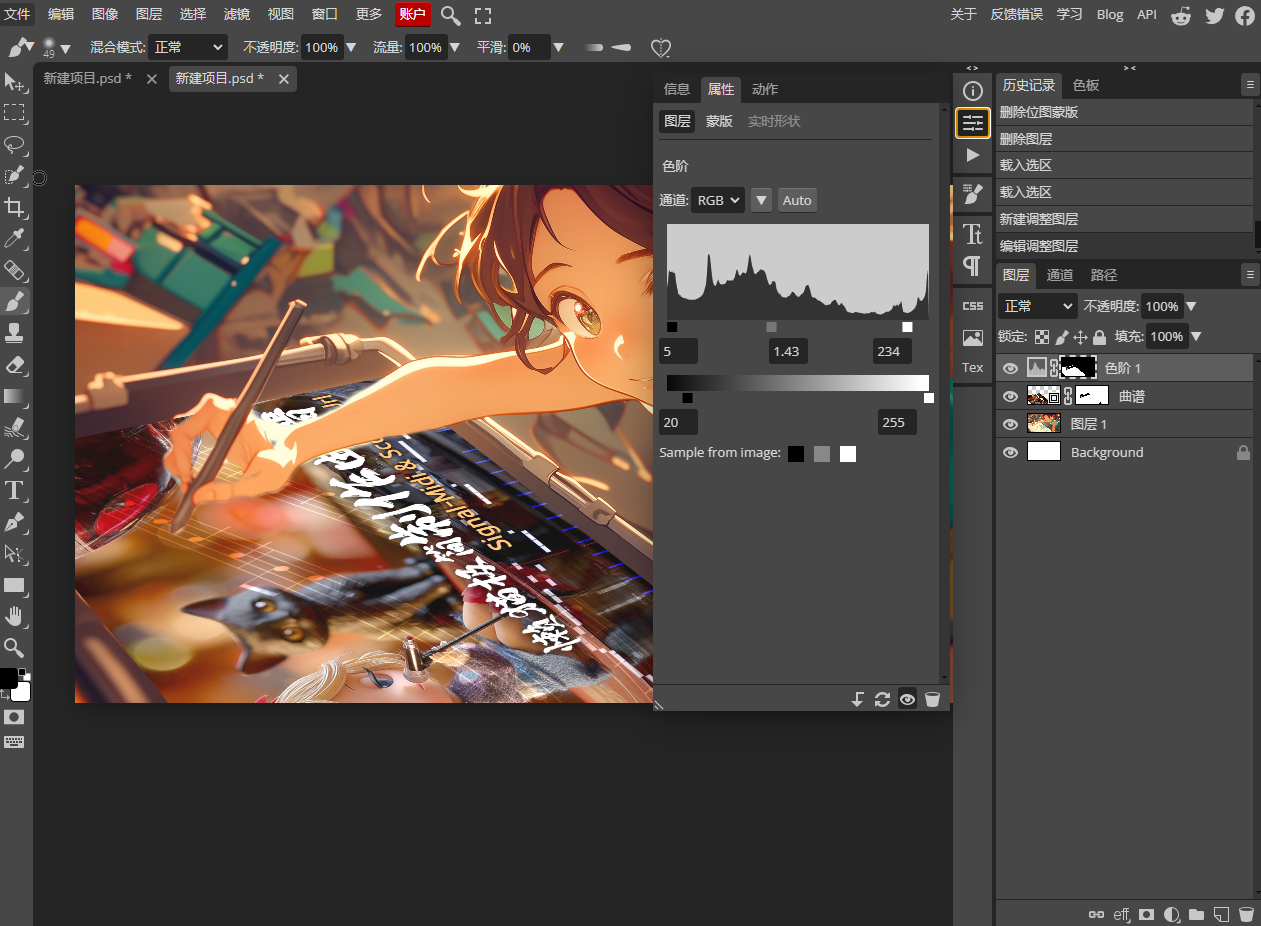Select the Path Selection tool
Screen dimensions: 1261x926
[x=14, y=553]
